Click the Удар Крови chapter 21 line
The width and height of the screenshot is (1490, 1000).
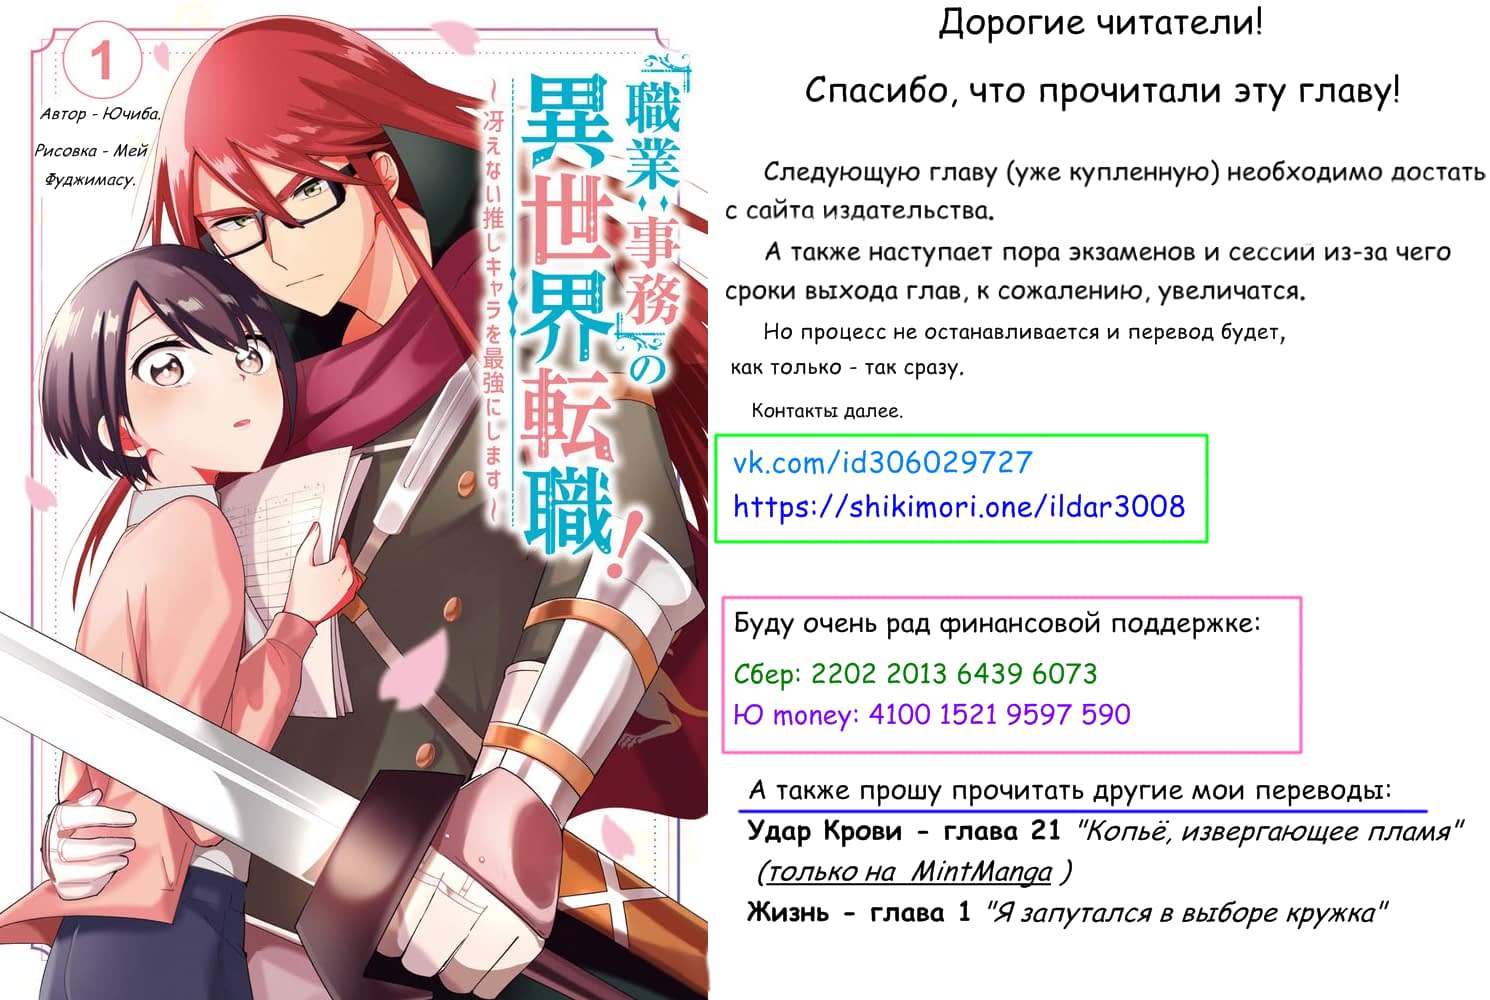point(1105,831)
